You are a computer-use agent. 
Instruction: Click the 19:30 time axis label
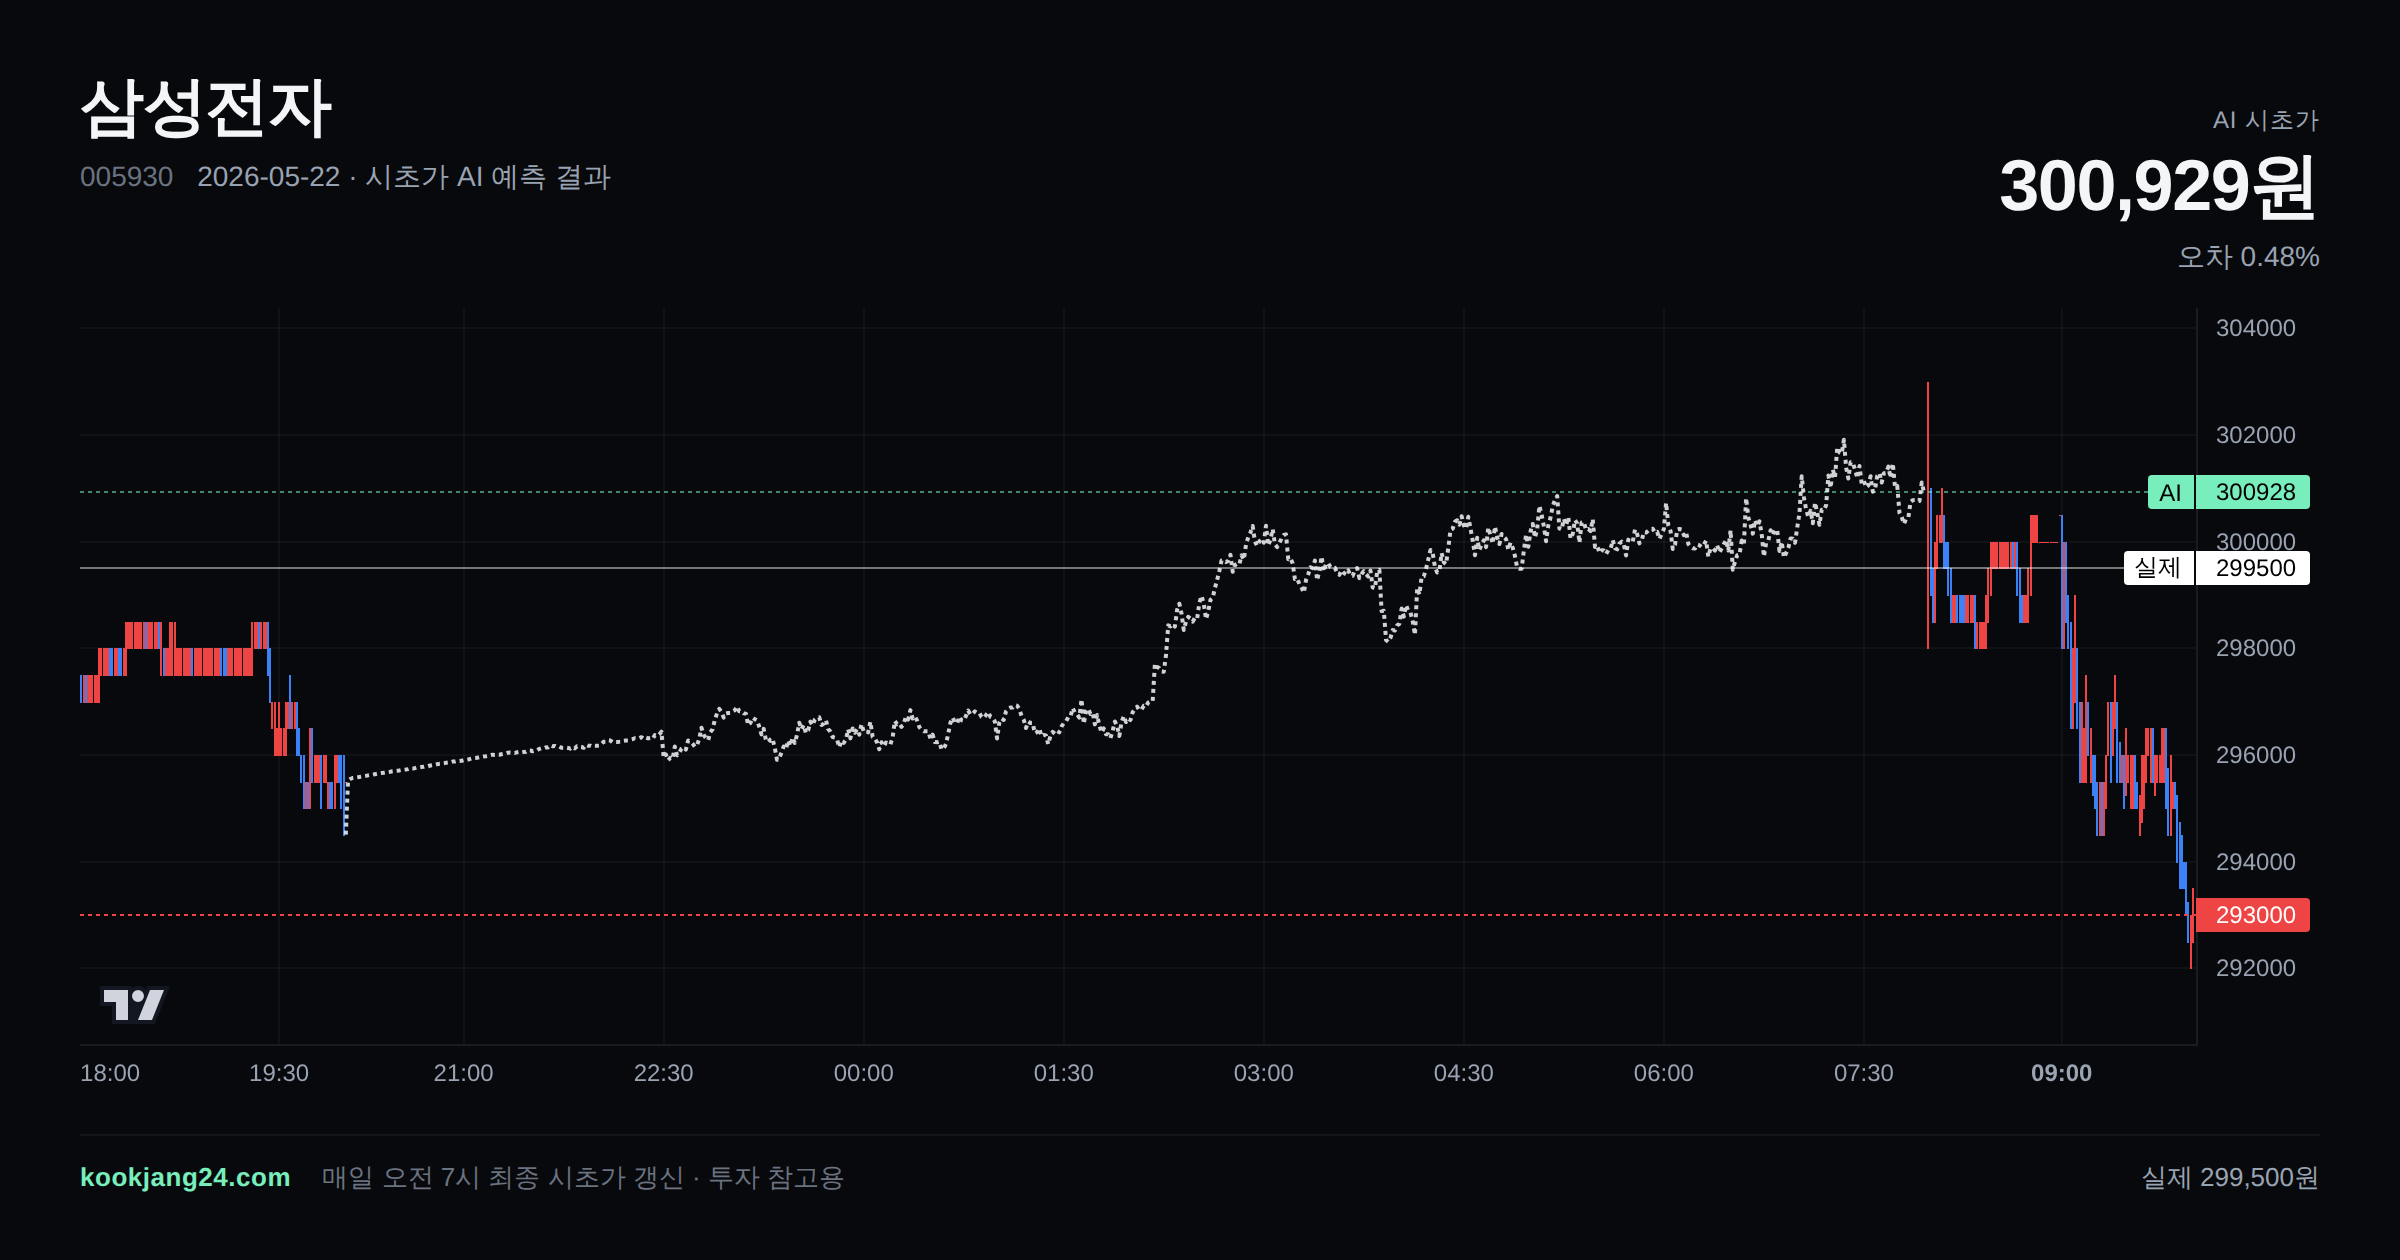pyautogui.click(x=279, y=1073)
